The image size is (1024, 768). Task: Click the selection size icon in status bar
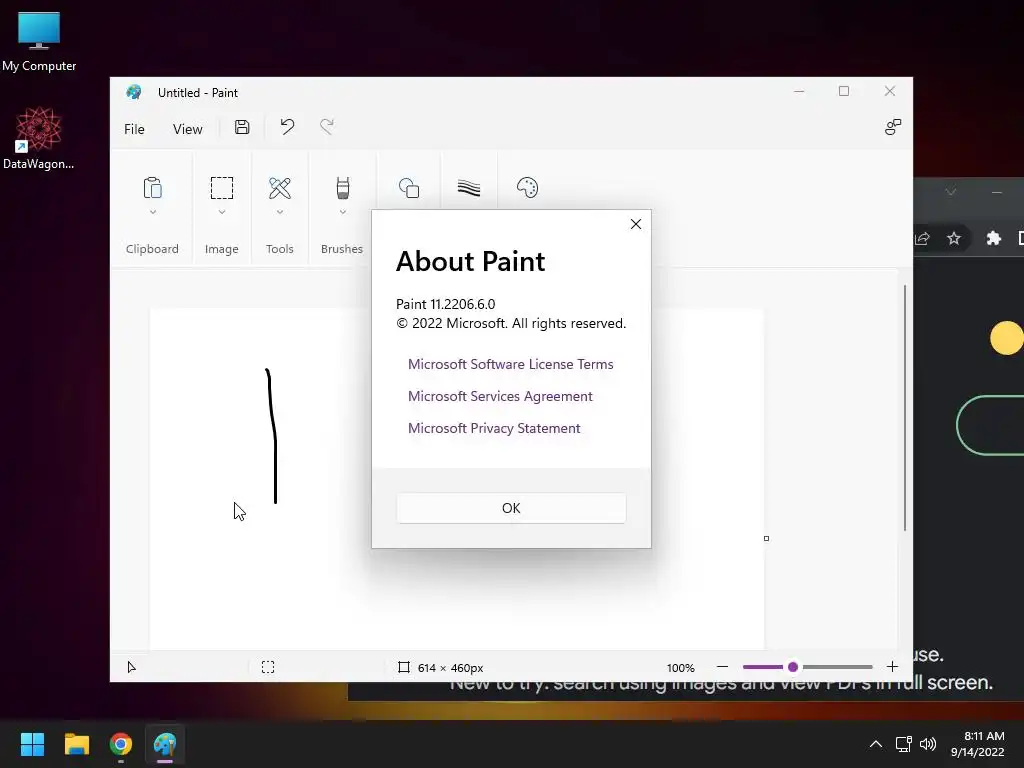tap(268, 667)
